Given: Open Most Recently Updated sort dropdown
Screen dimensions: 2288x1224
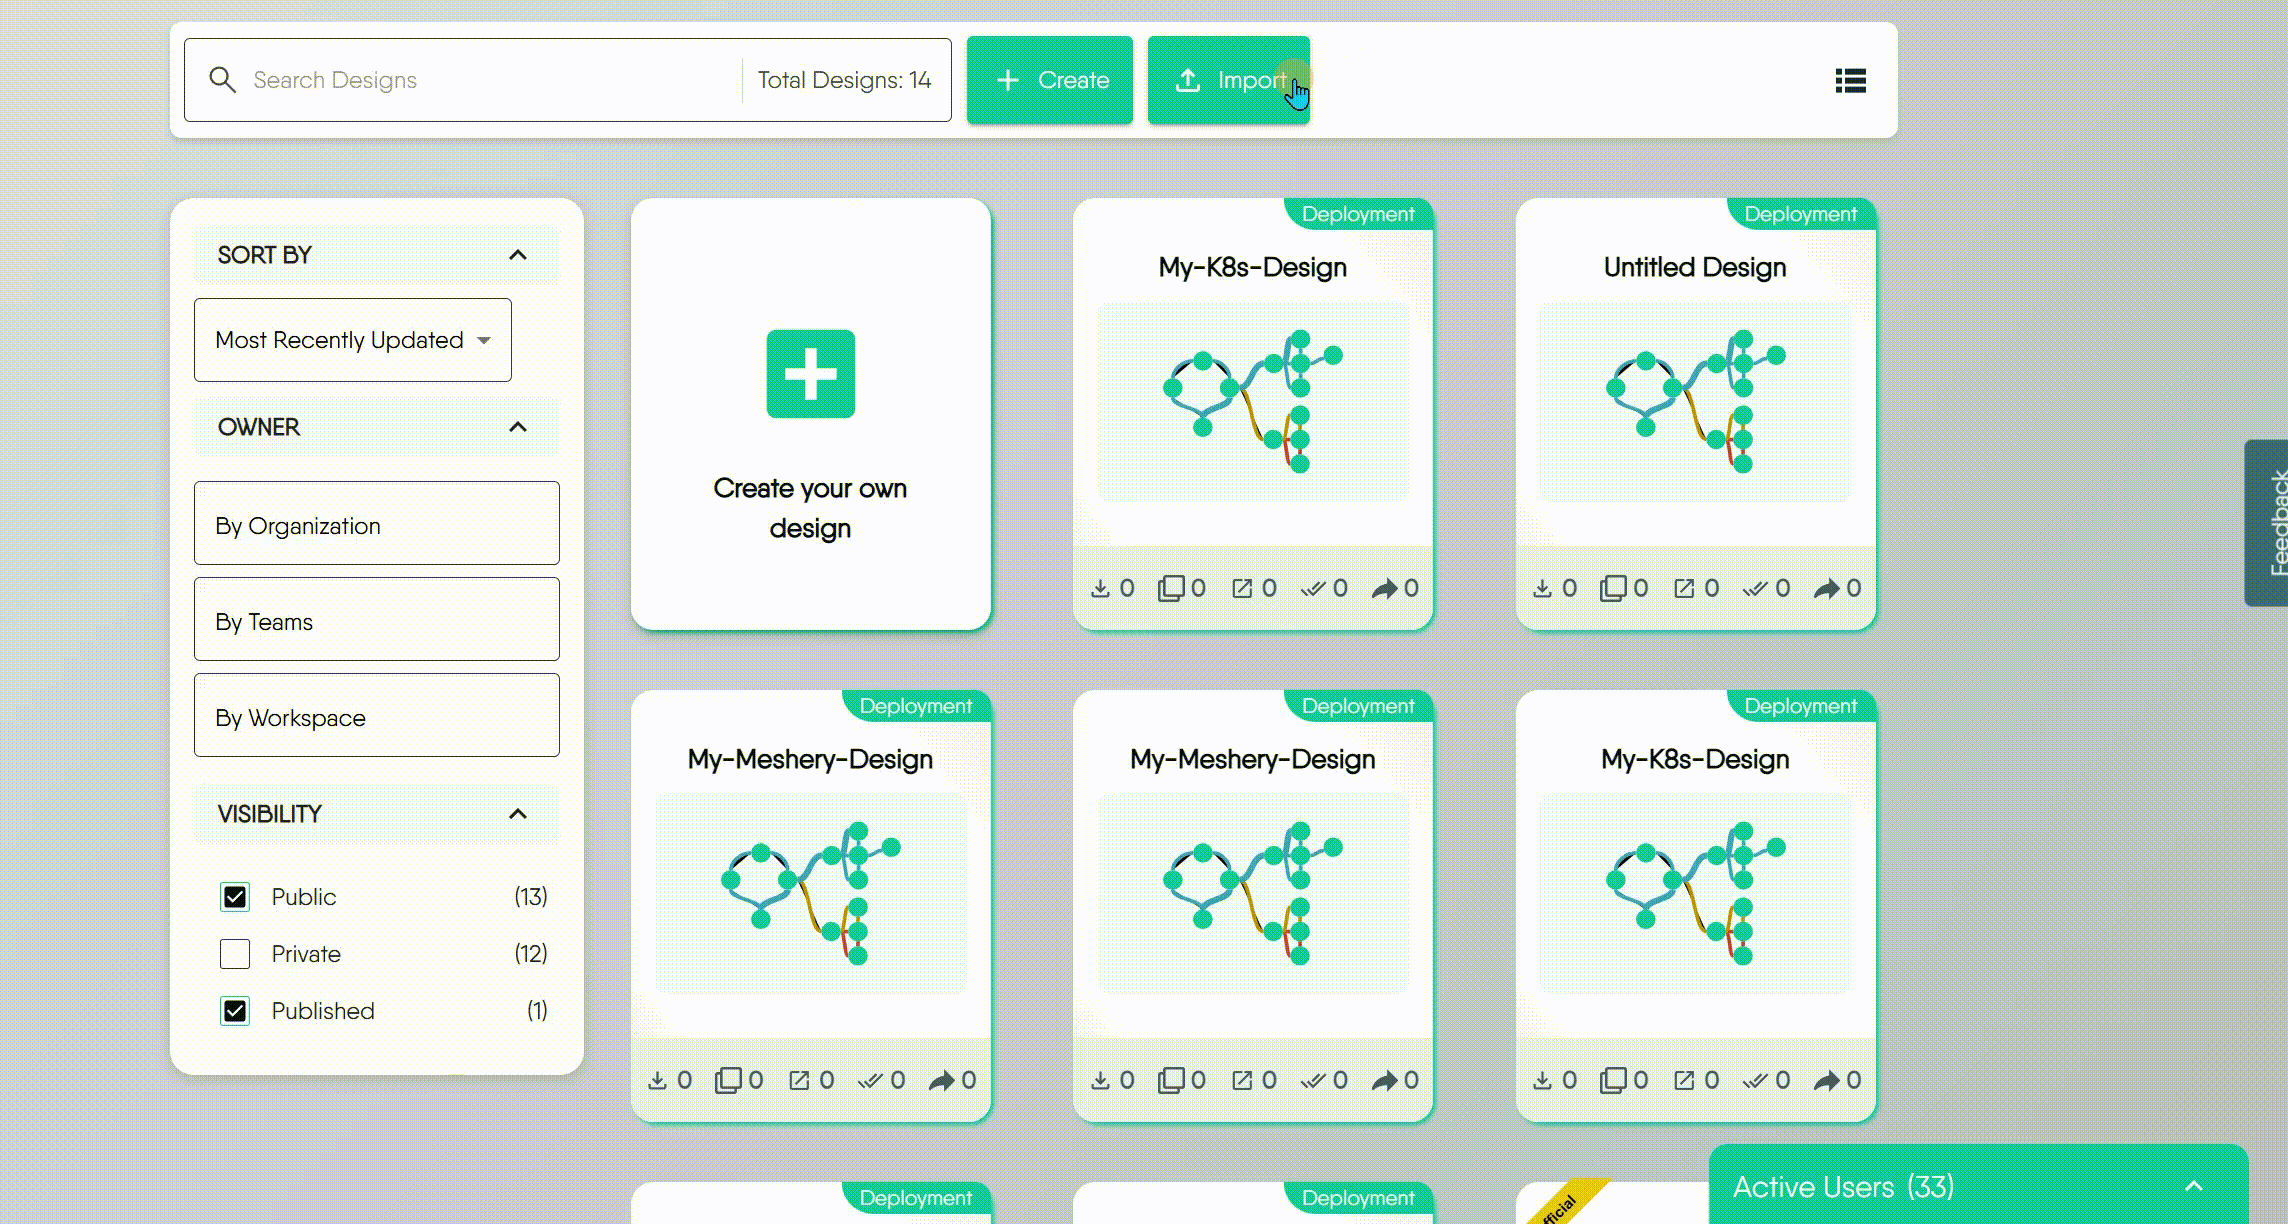Looking at the screenshot, I should click(352, 340).
